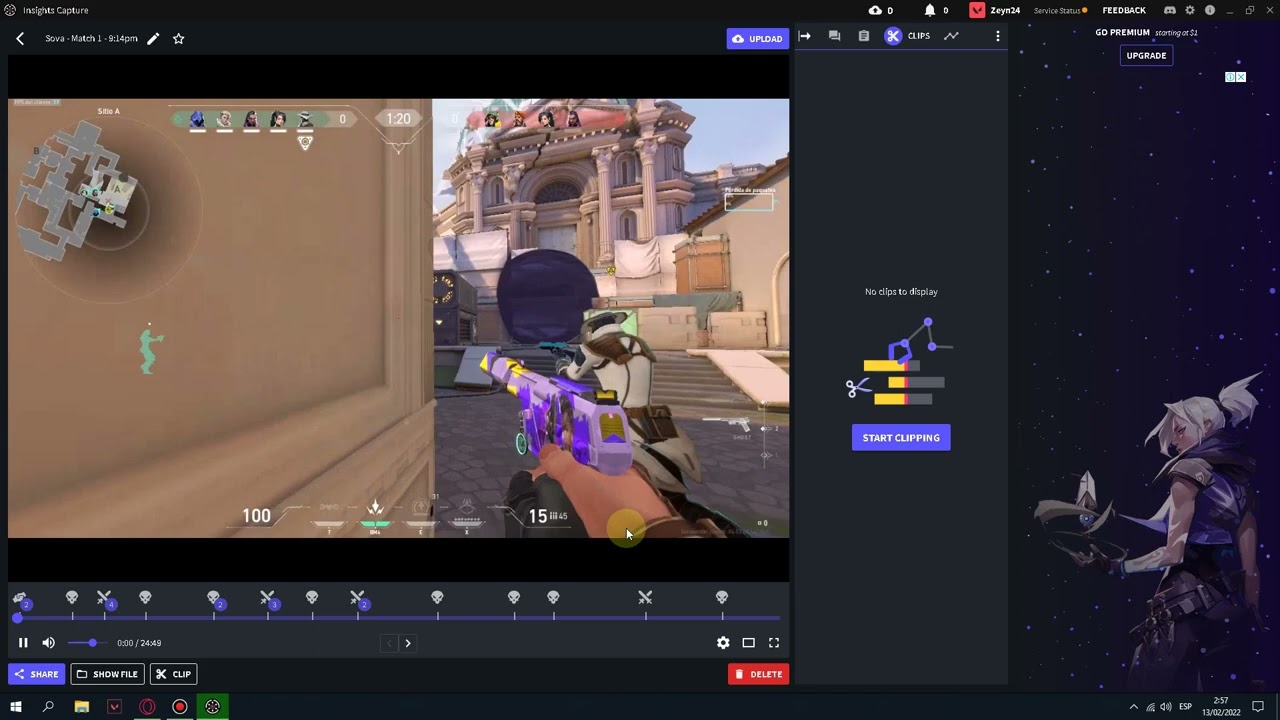
Task: Delete the recording with Delete button
Action: tap(758, 674)
